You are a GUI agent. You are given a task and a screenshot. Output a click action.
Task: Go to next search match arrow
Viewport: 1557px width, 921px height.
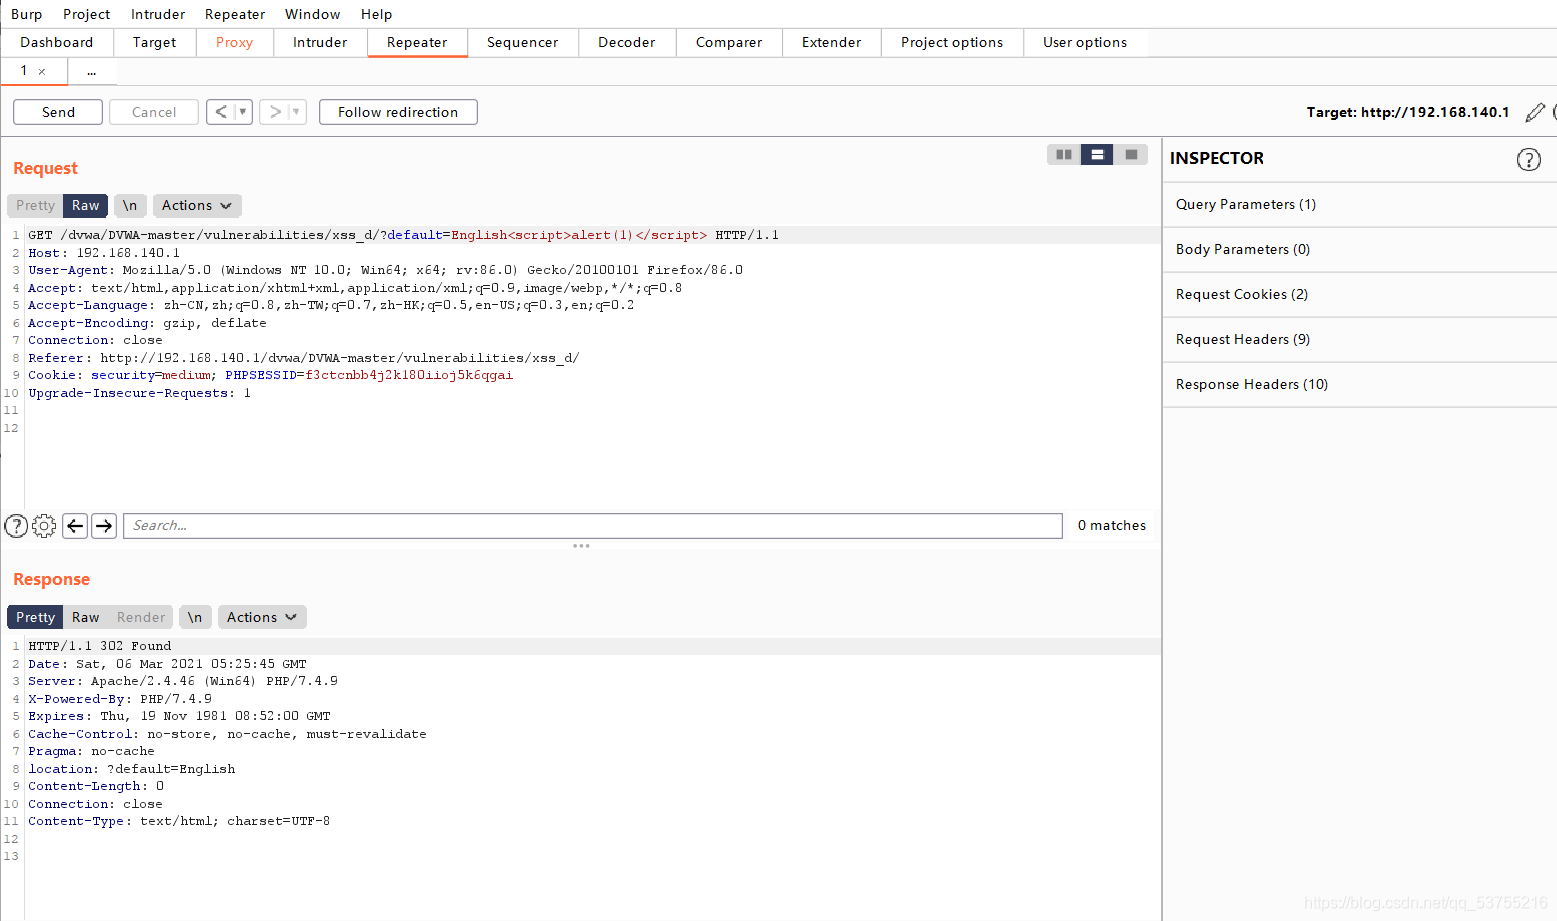click(104, 526)
